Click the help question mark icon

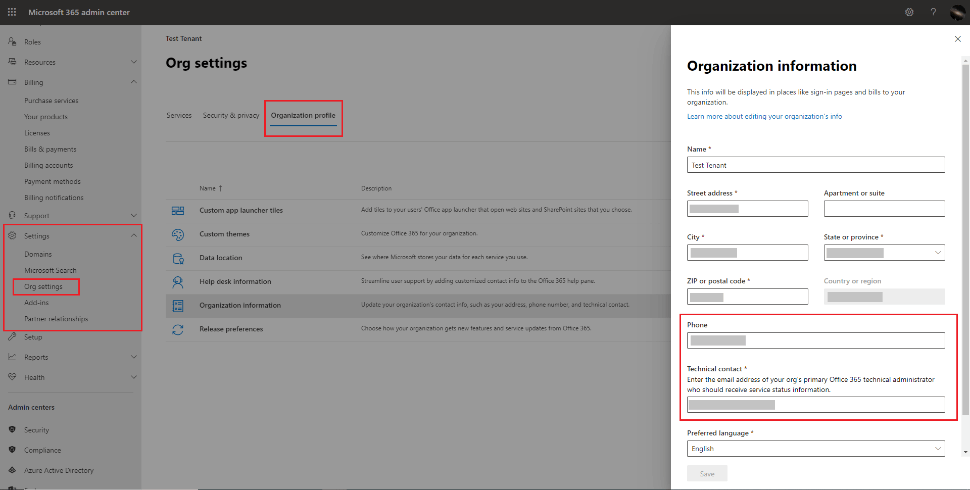point(933,12)
